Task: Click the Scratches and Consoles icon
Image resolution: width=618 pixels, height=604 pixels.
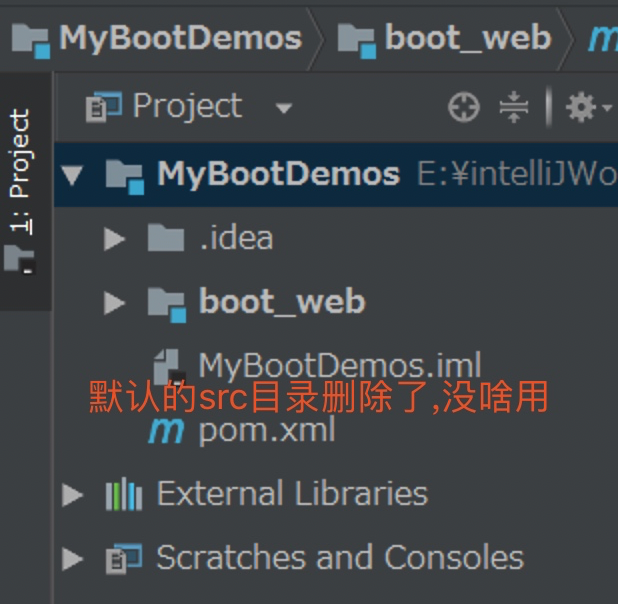Action: pos(124,558)
